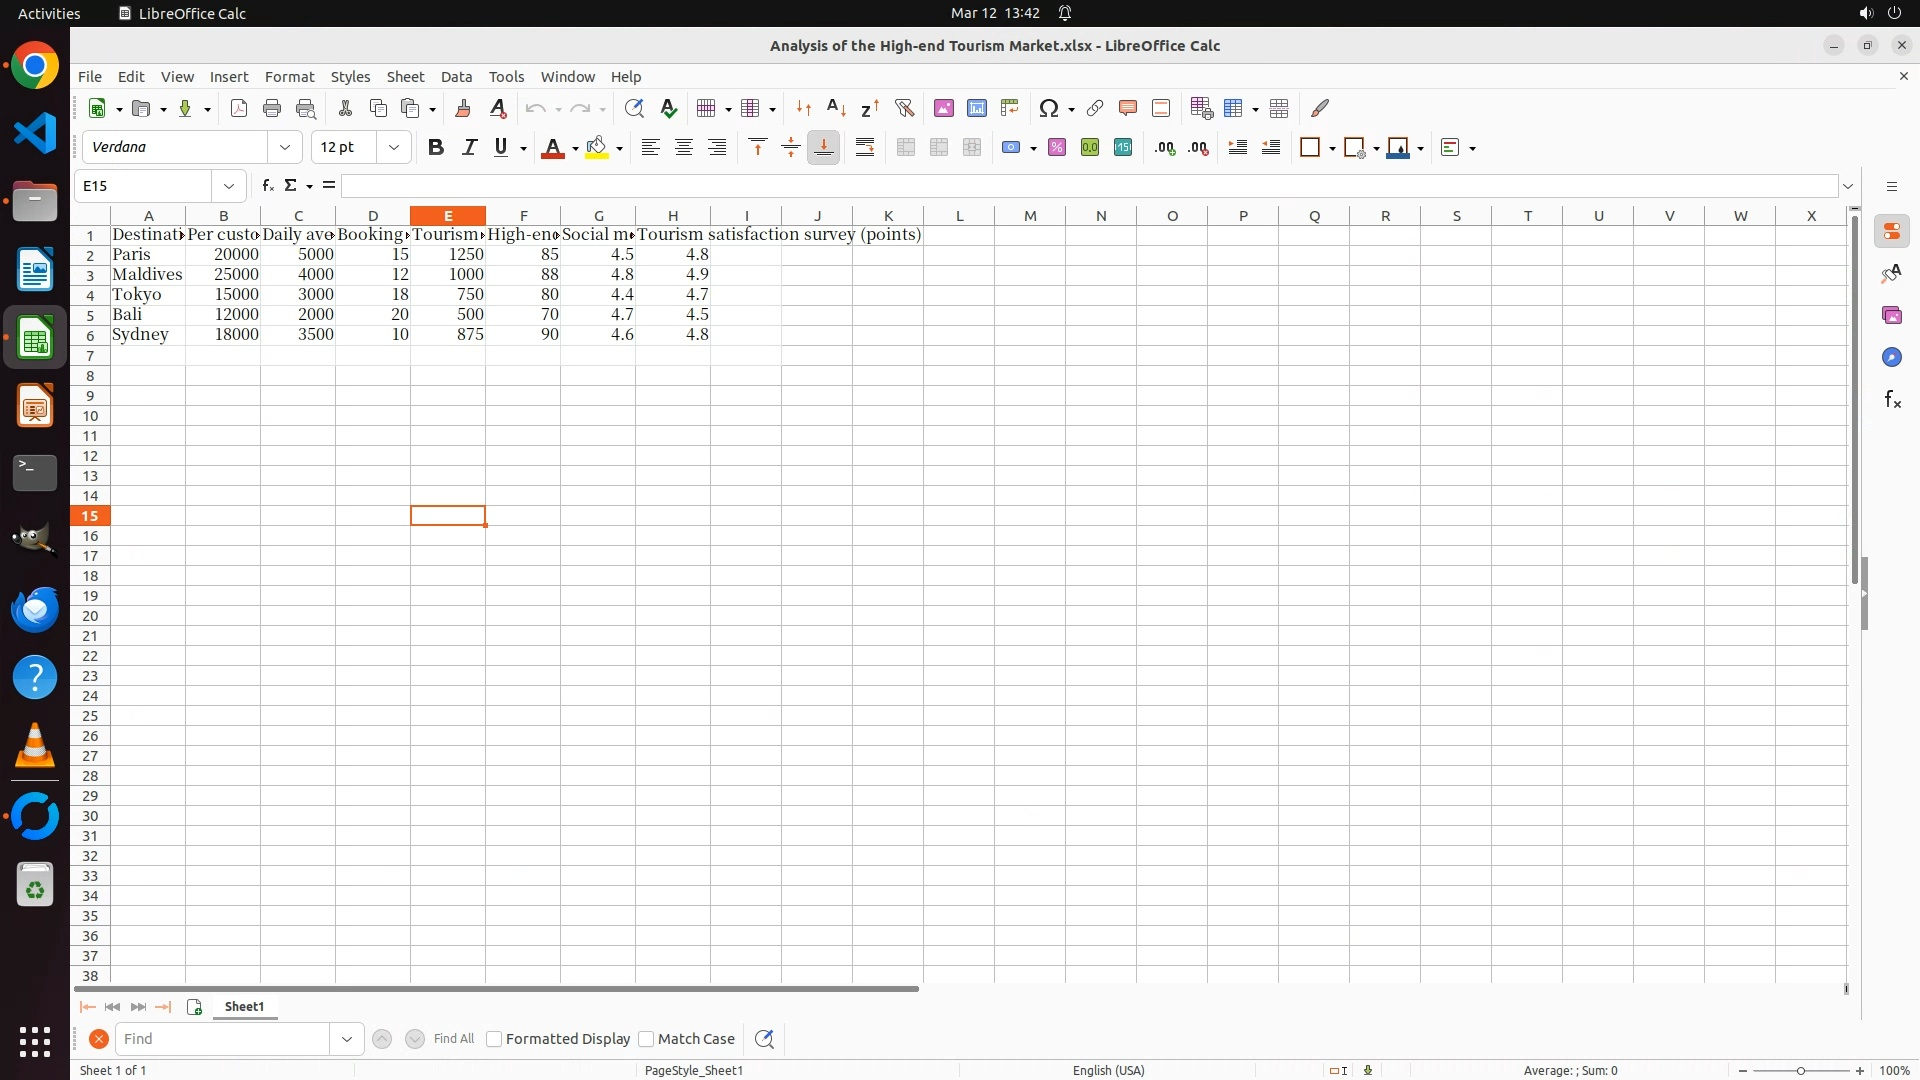Viewport: 1920px width, 1080px height.
Task: Click the AutoFilter icon
Action: coord(904,108)
